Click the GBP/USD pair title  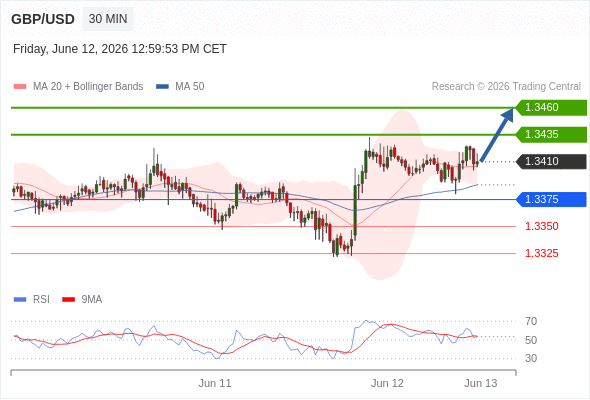[x=43, y=19]
